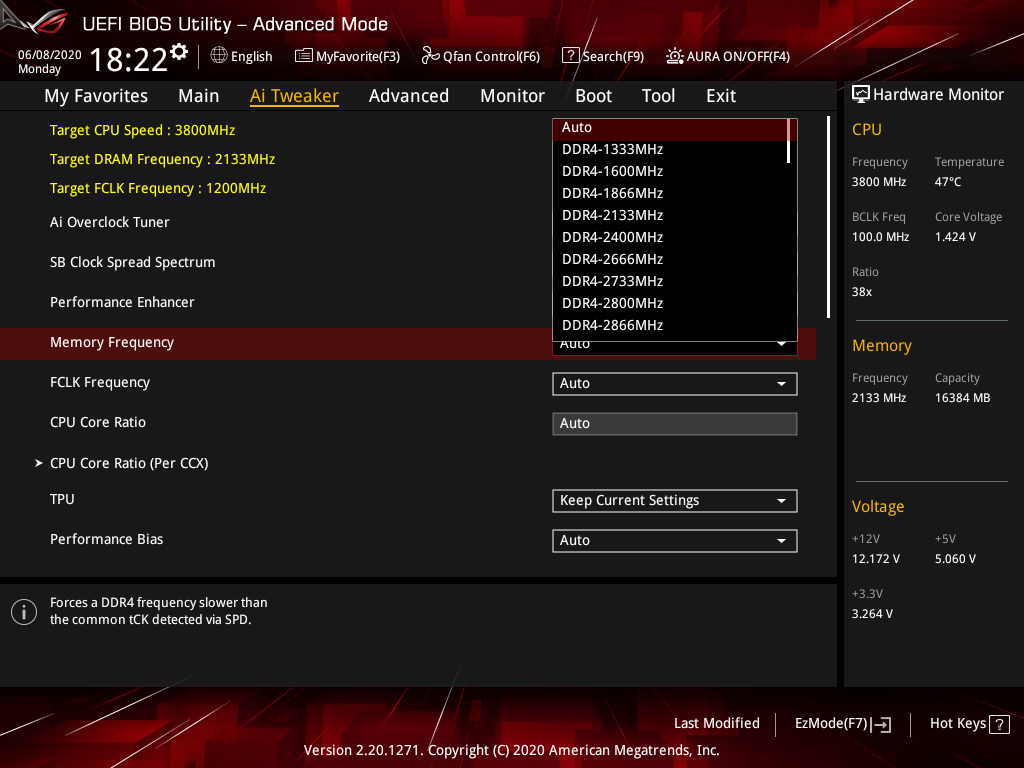1024x768 pixels.
Task: Expand CPU Core Ratio (Per CCX) submenu
Action: click(129, 463)
